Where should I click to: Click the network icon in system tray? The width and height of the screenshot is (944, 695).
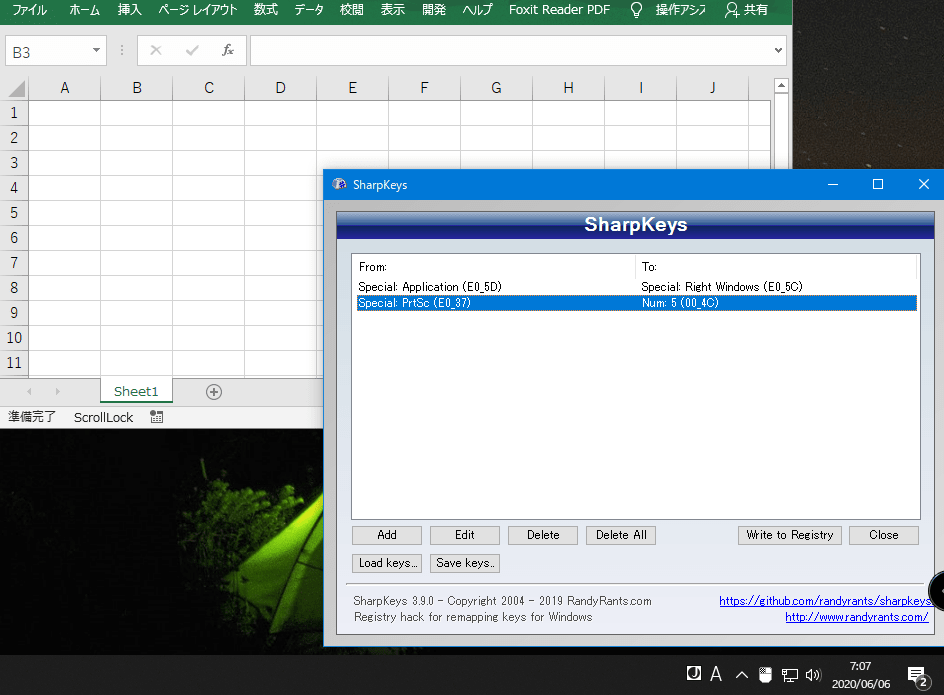pyautogui.click(x=789, y=675)
